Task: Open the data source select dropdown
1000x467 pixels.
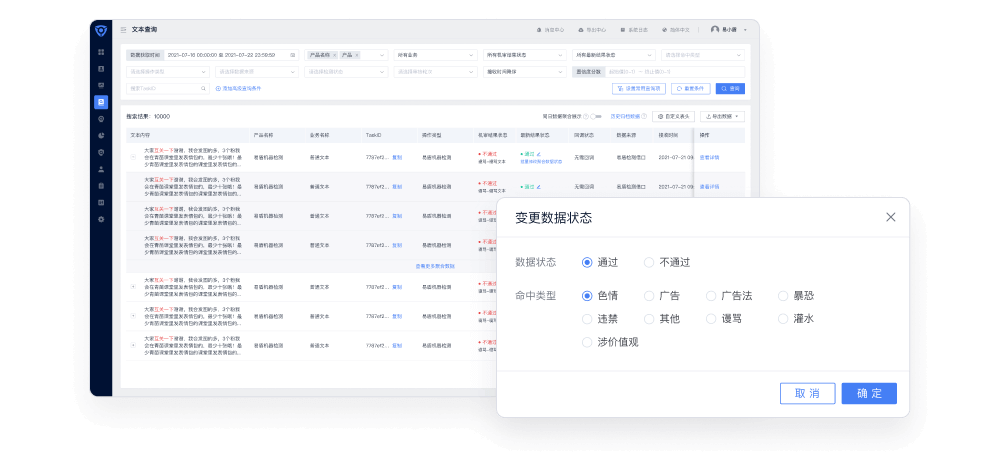Action: tap(257, 72)
